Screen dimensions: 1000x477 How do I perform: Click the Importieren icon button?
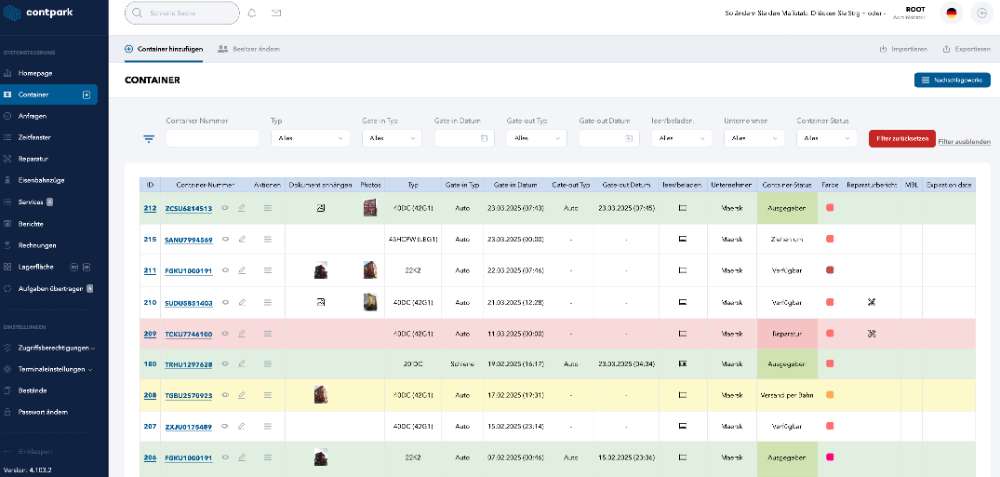coord(903,49)
